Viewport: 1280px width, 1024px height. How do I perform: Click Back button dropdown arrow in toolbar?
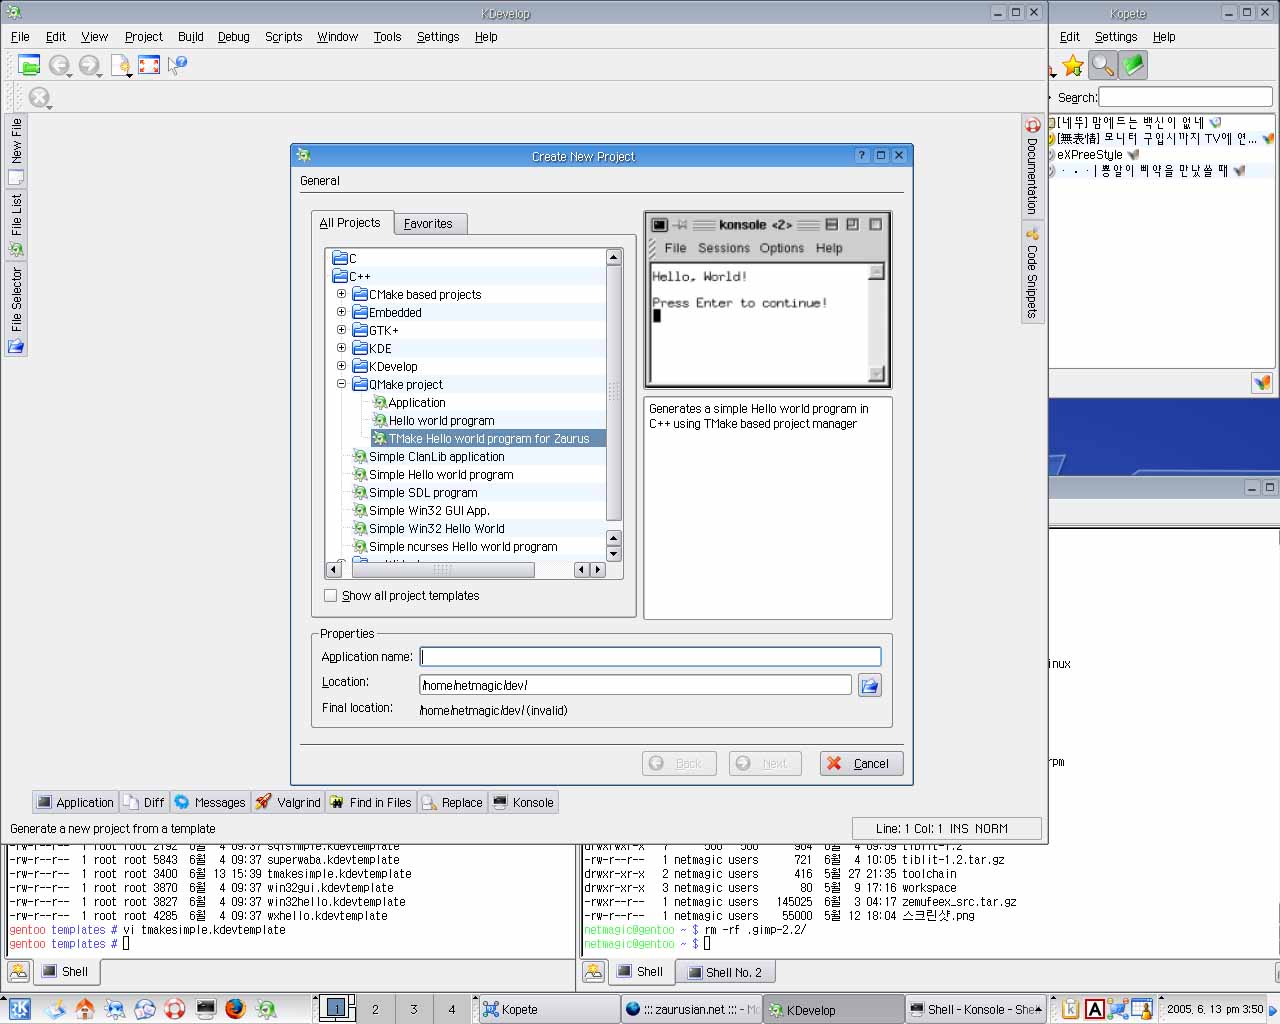point(70,75)
